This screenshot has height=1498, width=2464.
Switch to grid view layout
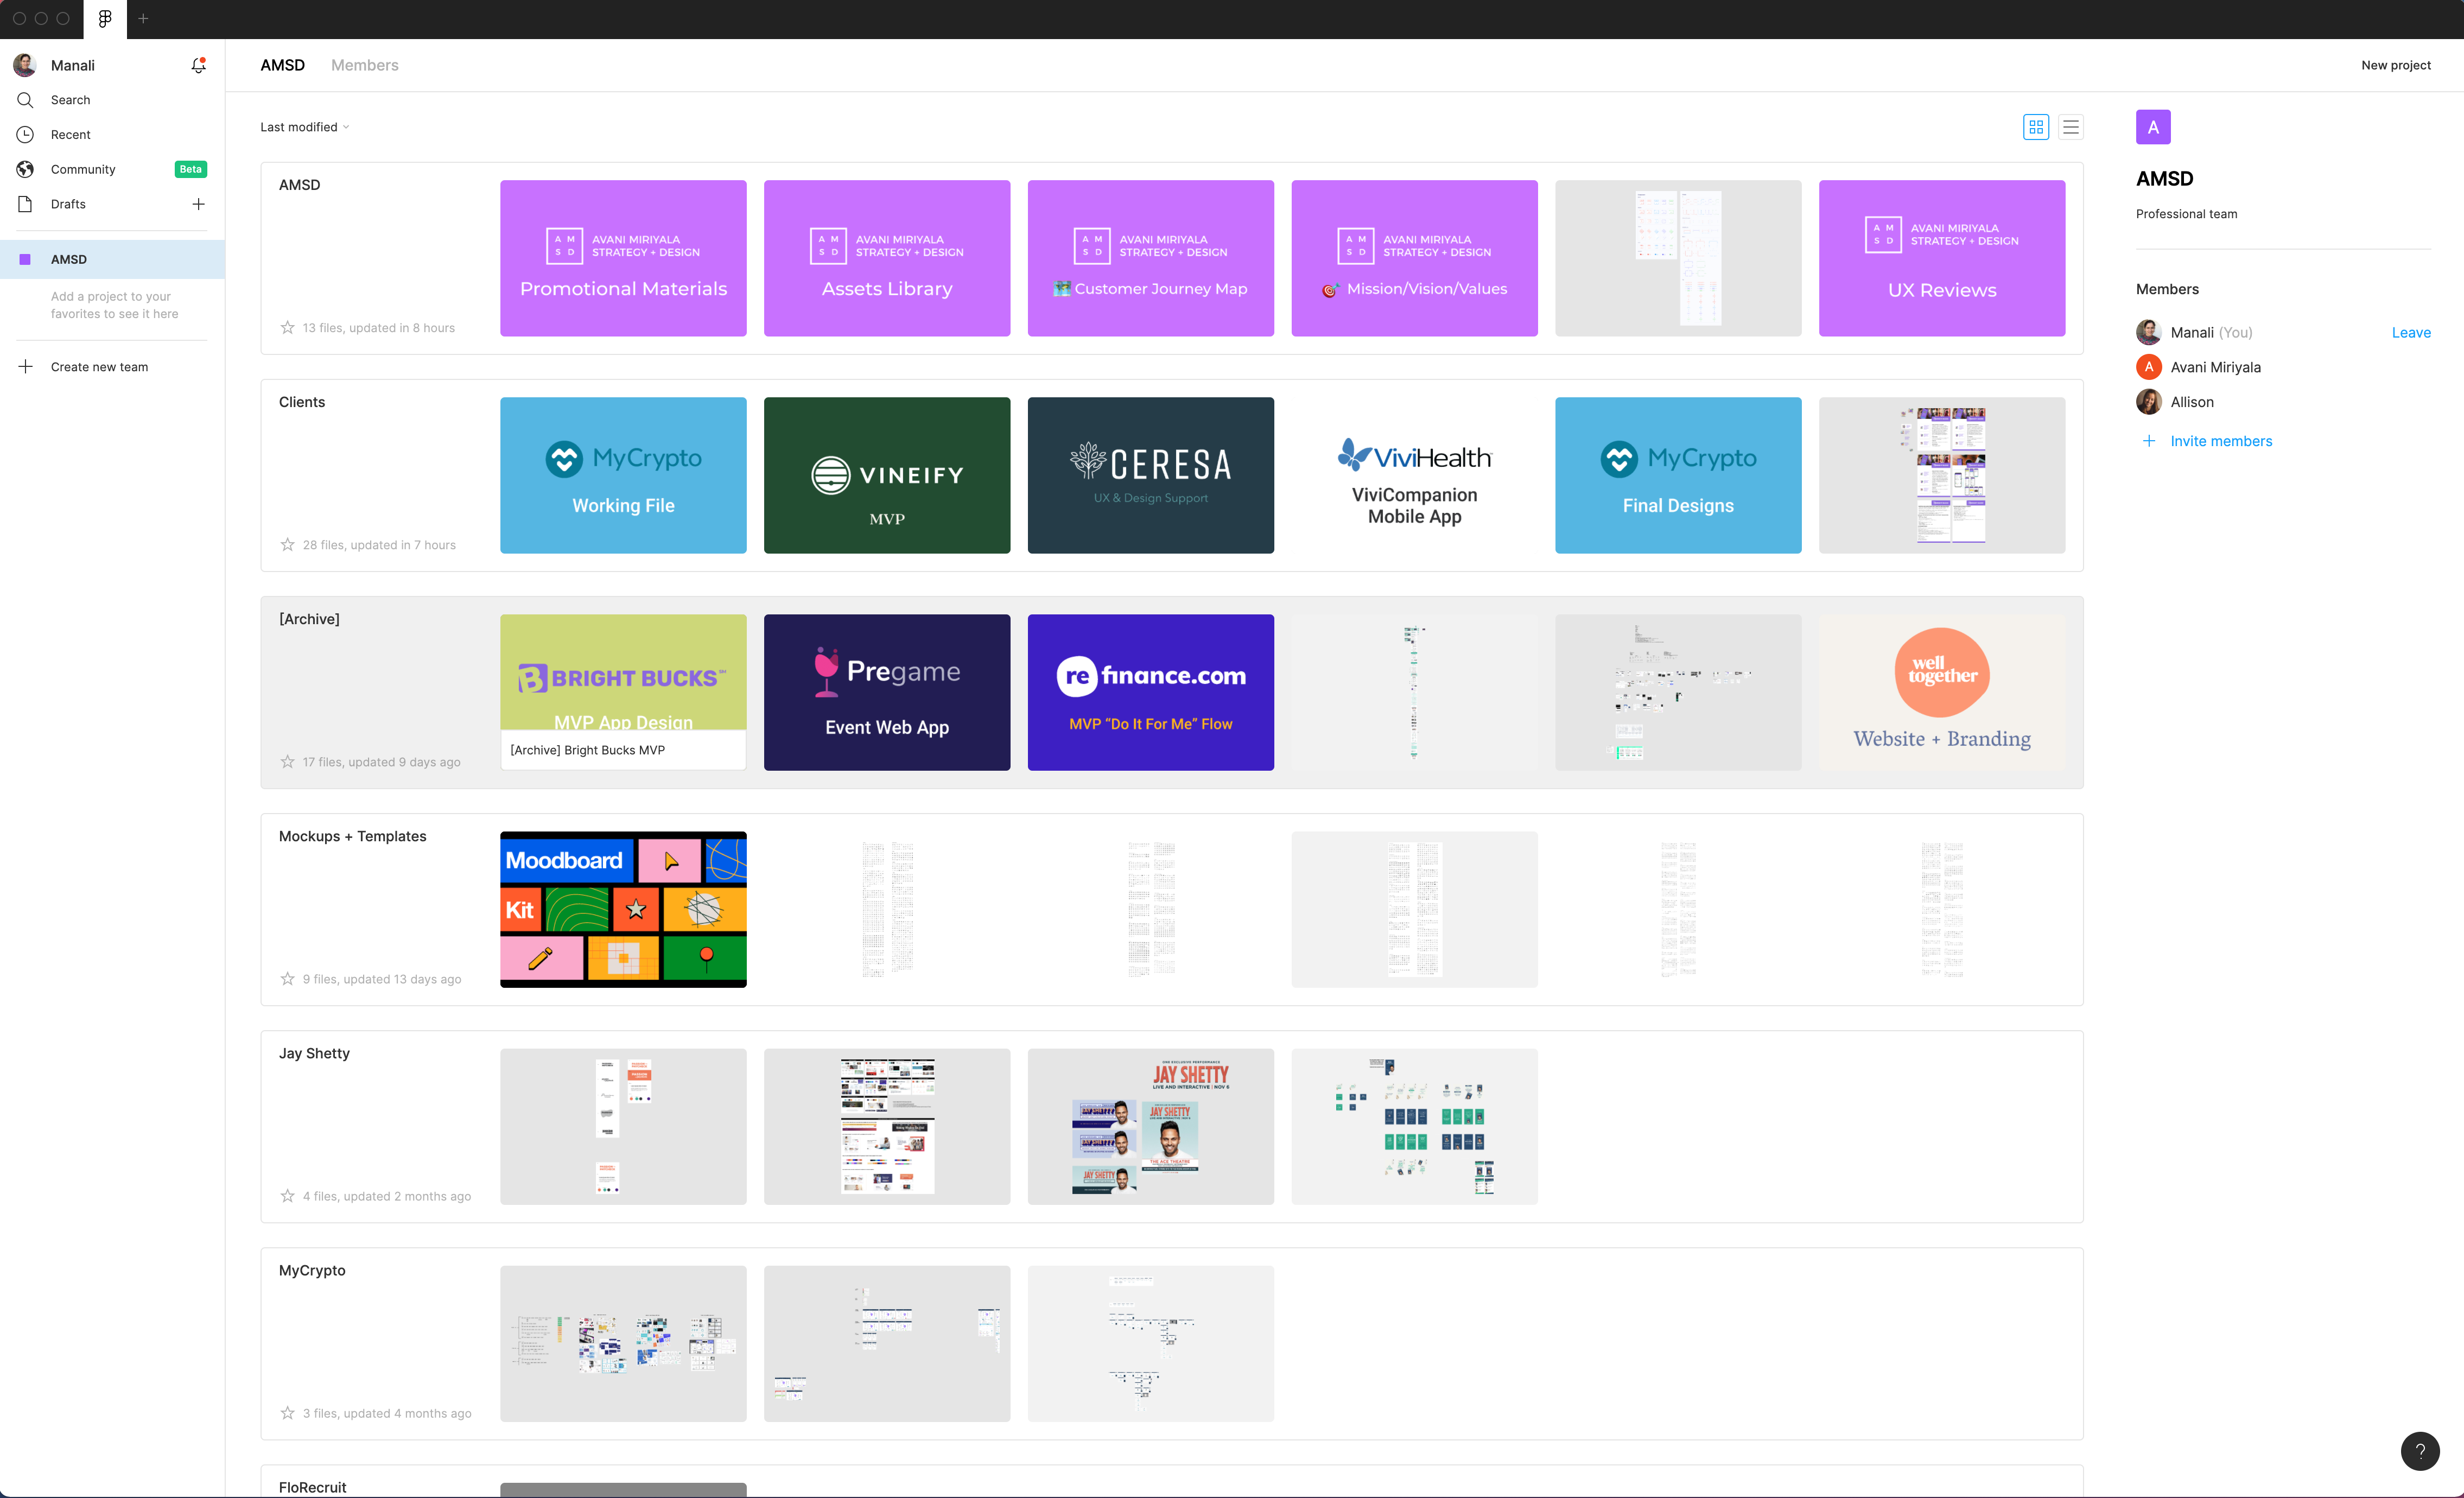click(2035, 127)
